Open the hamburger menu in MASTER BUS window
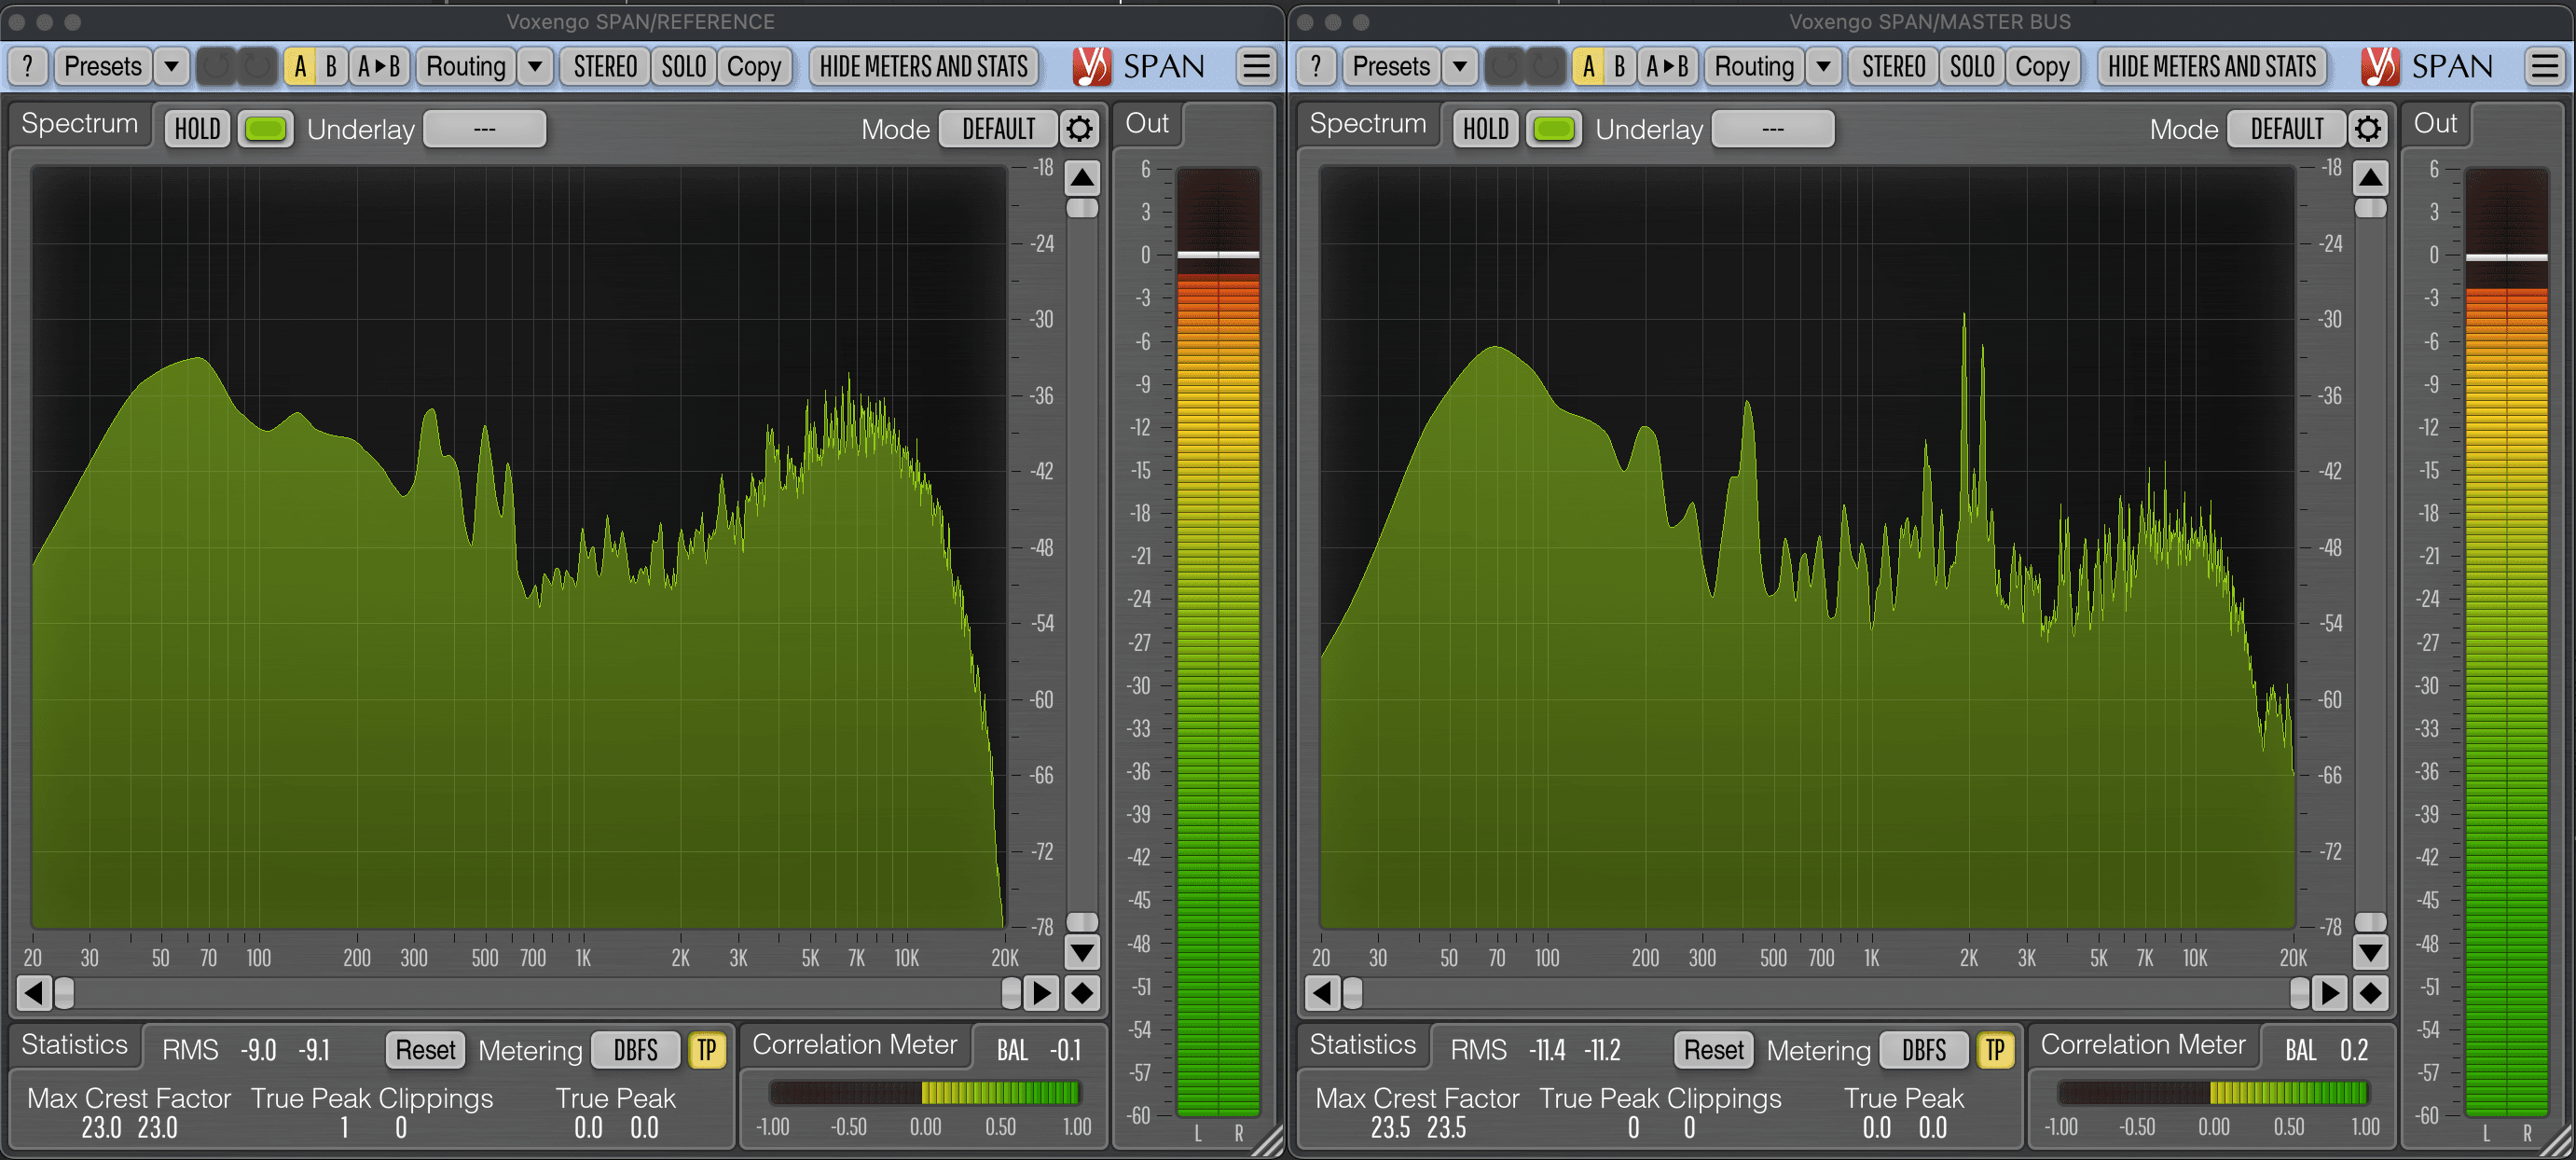The width and height of the screenshot is (2576, 1160). 2544,67
